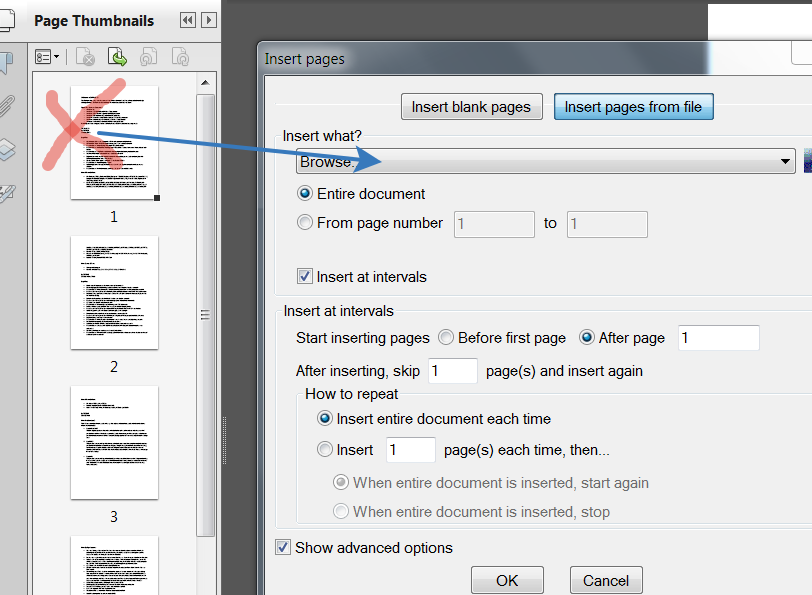Click the rotate counterclockwise icon in thumbnails toolbar
The image size is (812, 595).
pyautogui.click(x=149, y=57)
